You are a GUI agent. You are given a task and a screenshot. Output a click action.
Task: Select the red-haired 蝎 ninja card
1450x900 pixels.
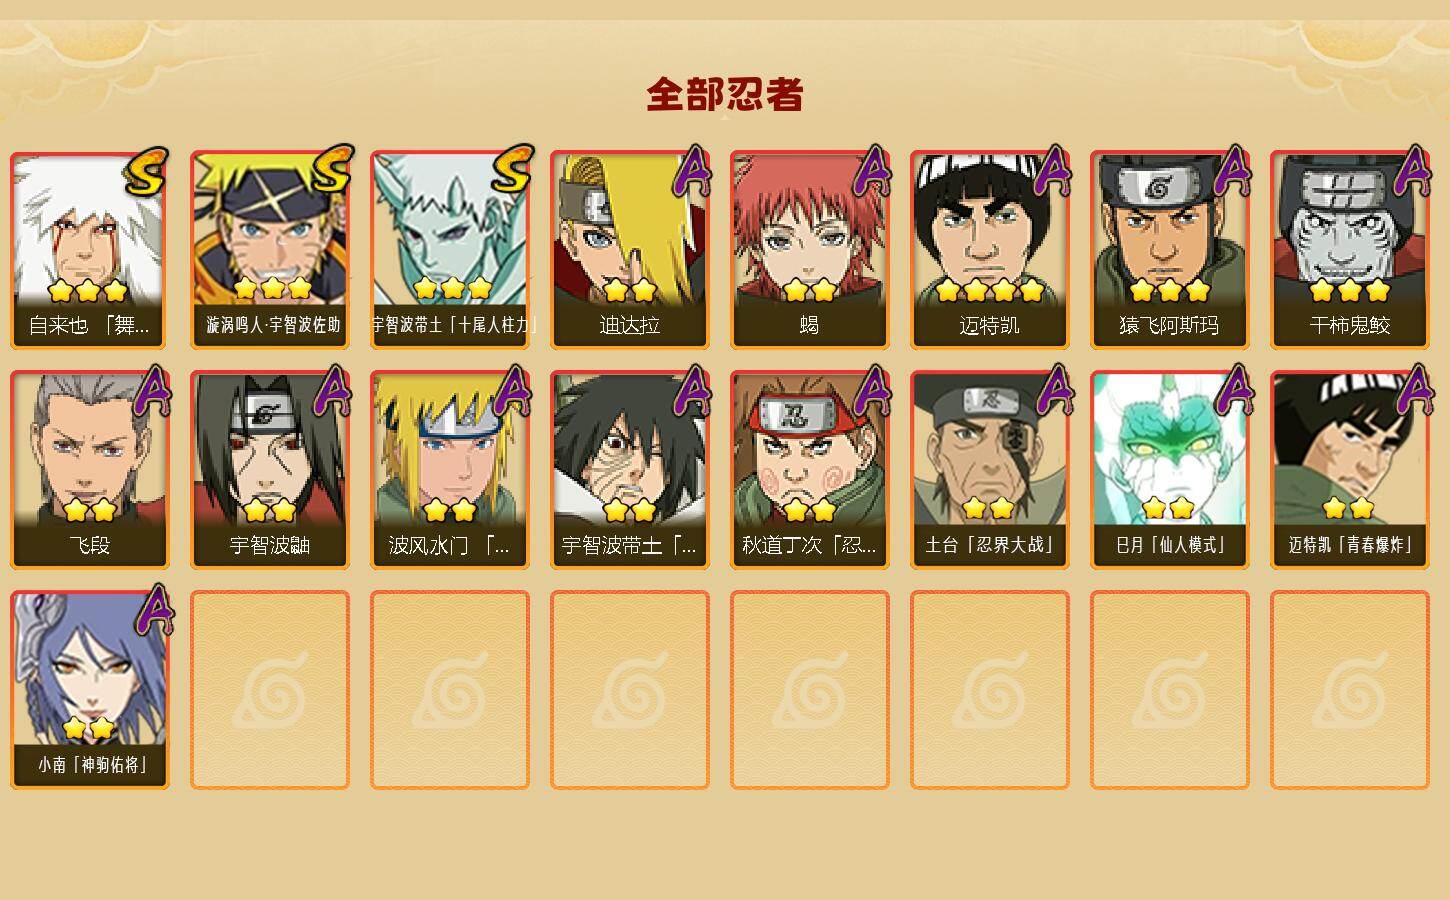pyautogui.click(x=810, y=250)
